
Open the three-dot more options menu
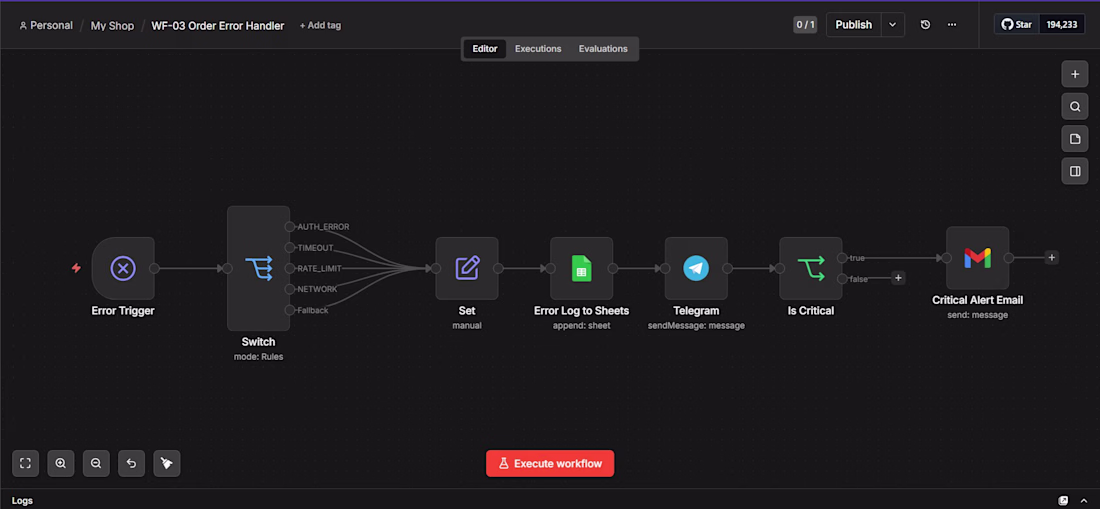click(952, 25)
